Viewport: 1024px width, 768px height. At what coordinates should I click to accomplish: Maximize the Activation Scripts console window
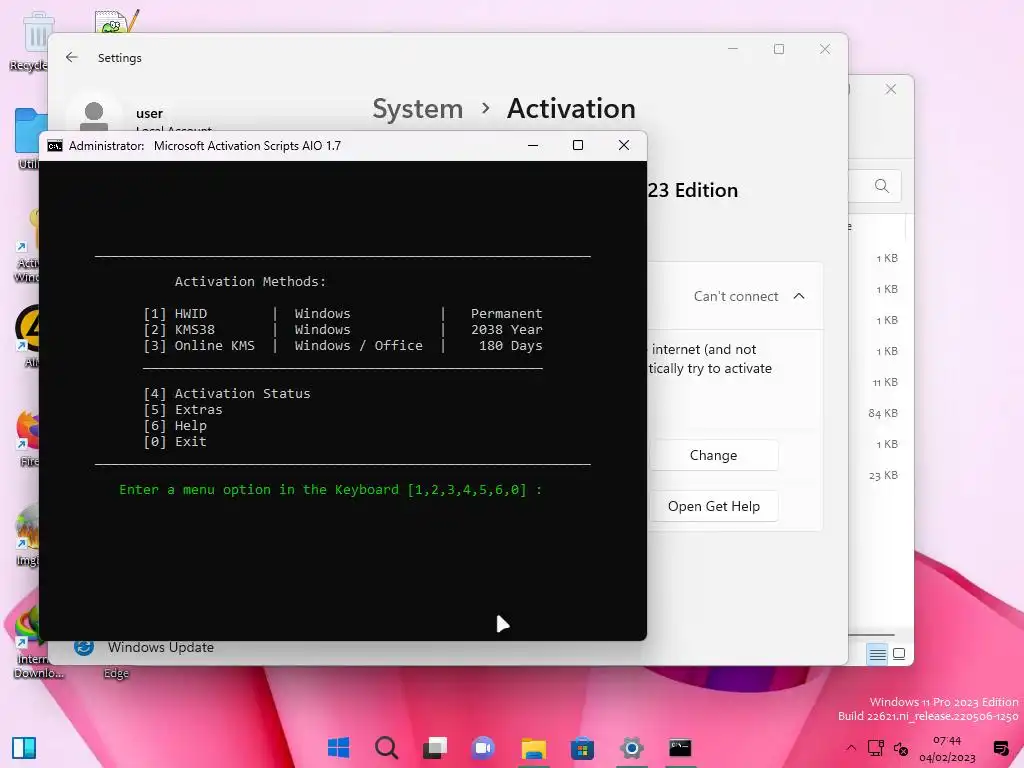click(x=578, y=145)
